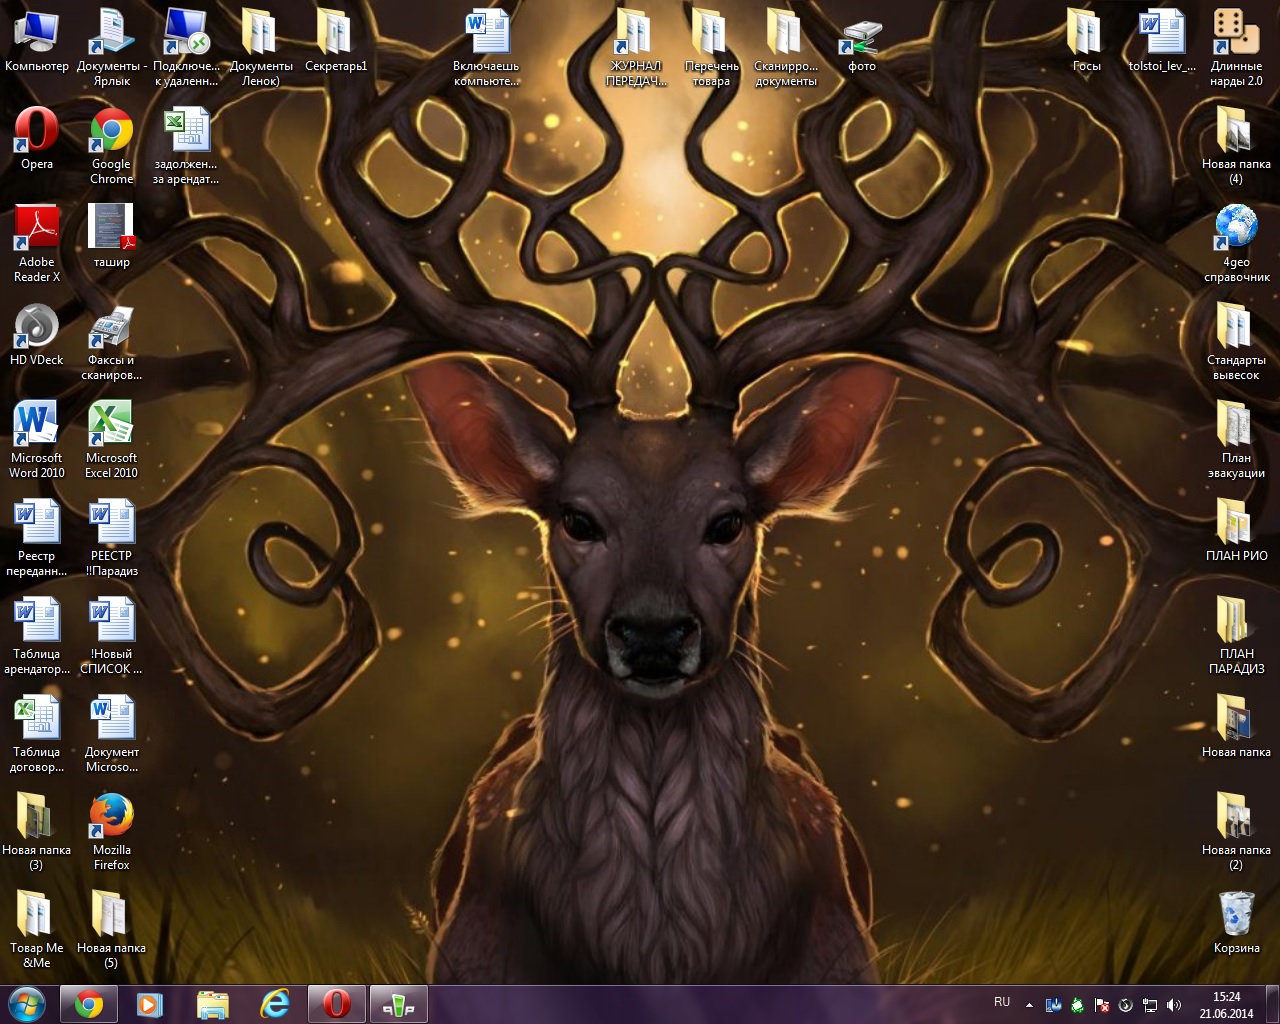Select the Факсы и сканирование shortcut

(111, 341)
